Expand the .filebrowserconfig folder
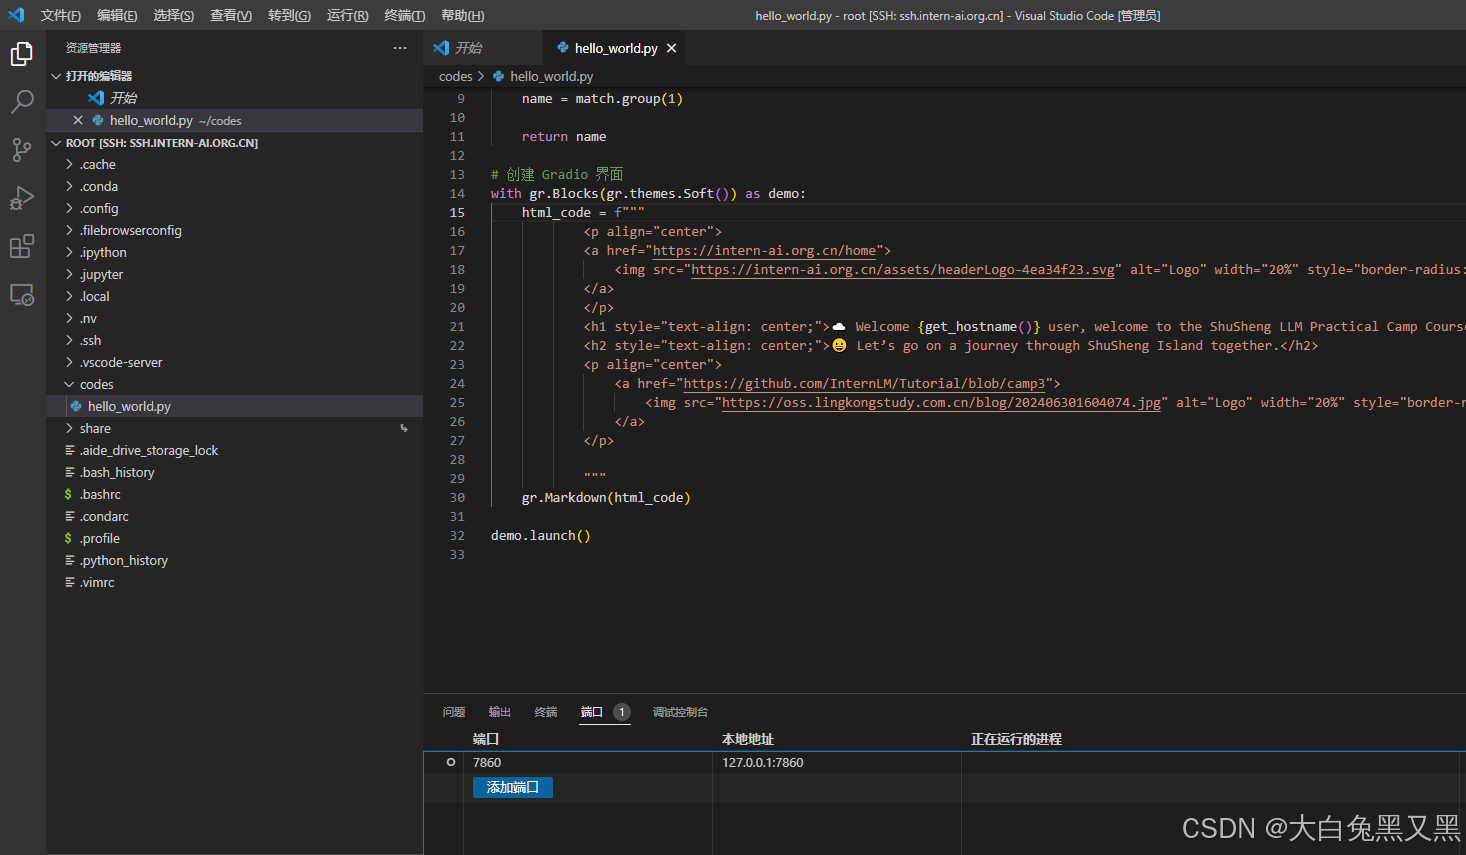 234,230
